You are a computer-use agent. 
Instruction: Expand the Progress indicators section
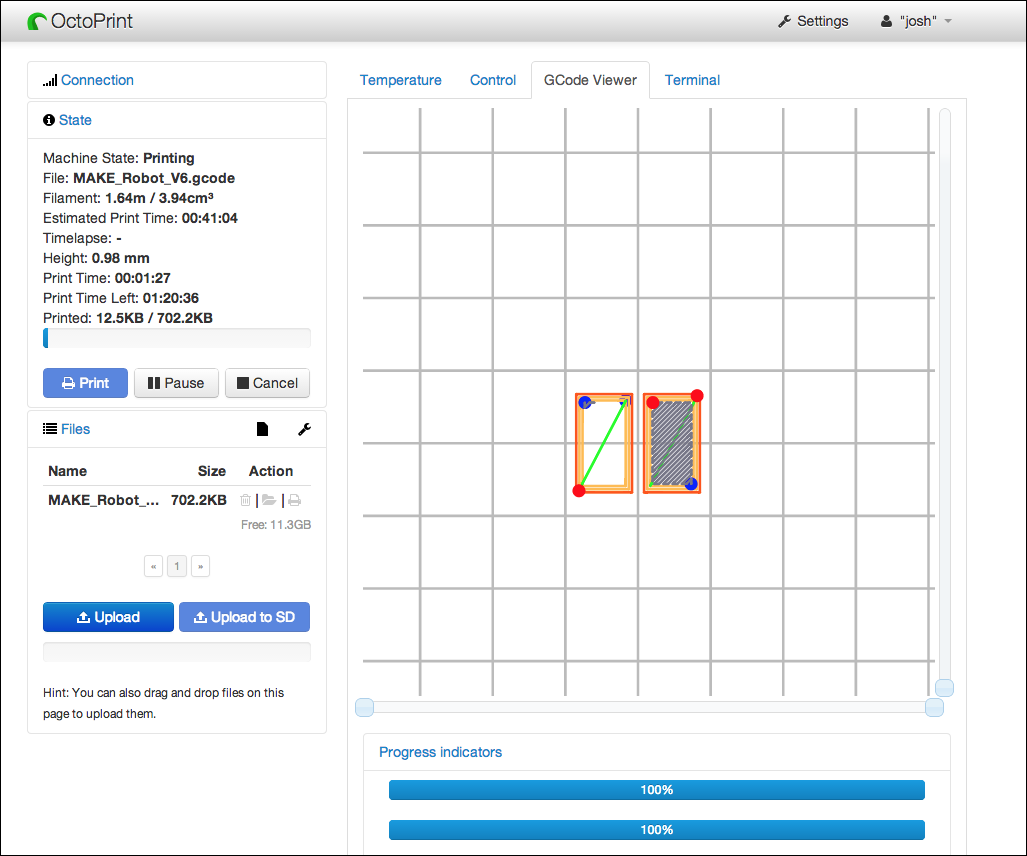tap(440, 752)
